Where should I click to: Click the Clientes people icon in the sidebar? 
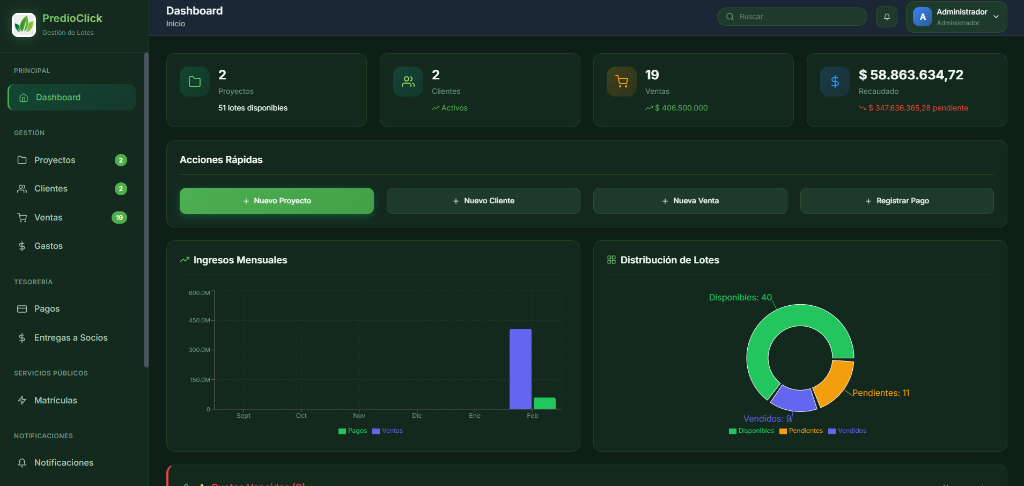tap(22, 189)
